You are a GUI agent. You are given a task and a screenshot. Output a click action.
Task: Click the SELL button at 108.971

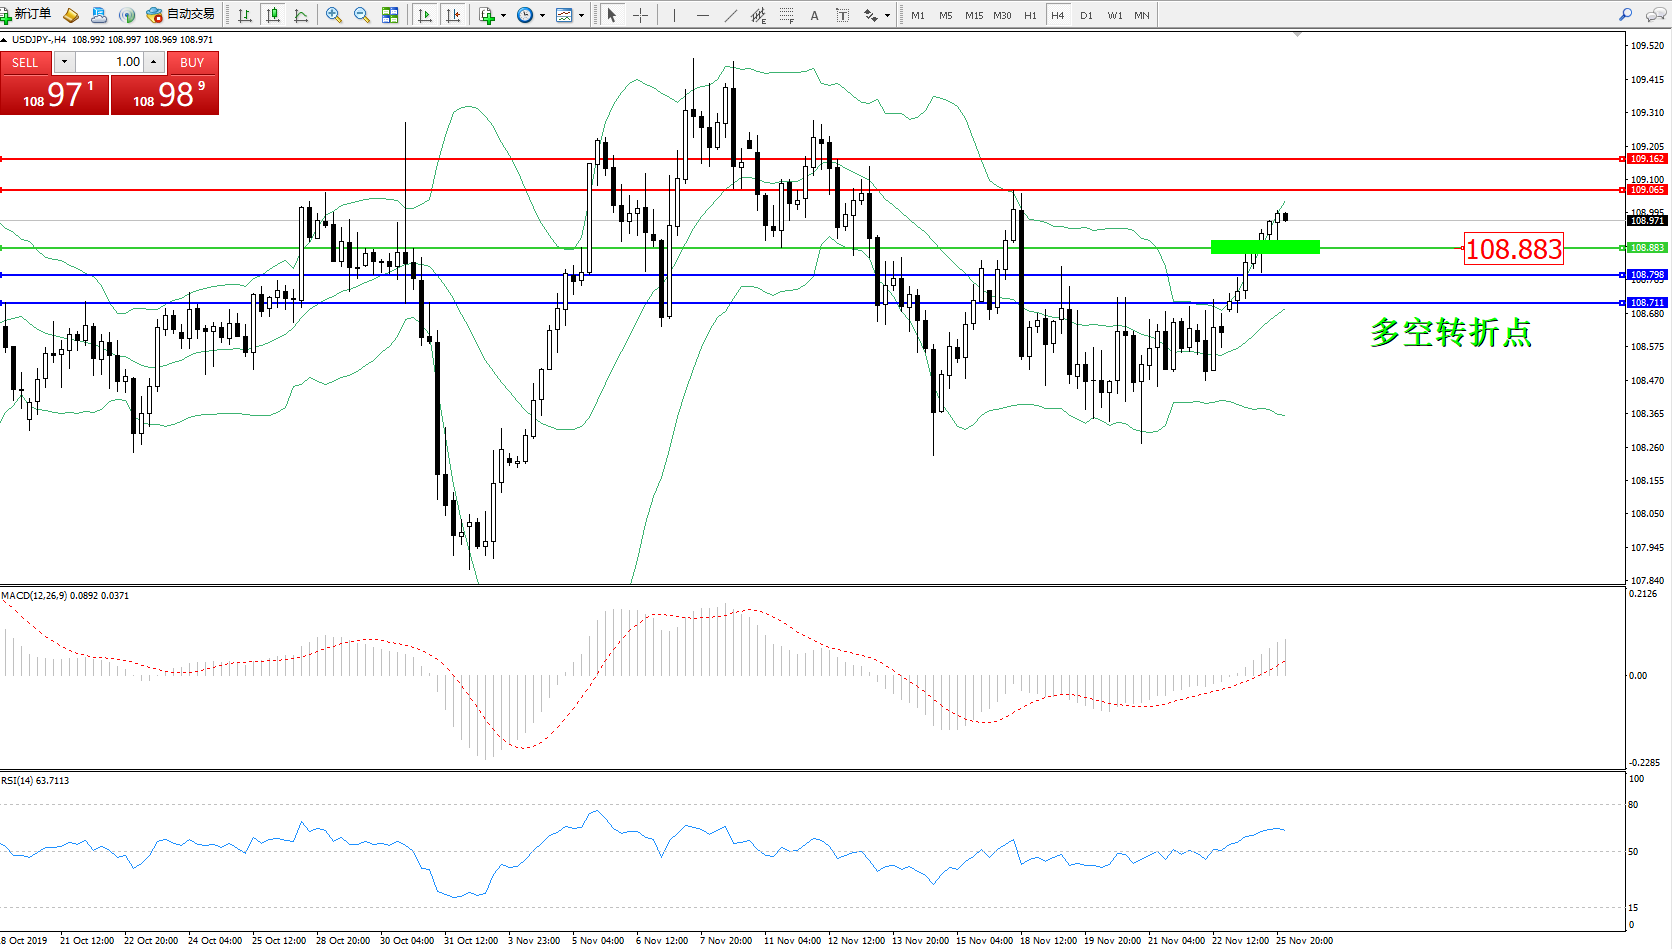pos(54,94)
